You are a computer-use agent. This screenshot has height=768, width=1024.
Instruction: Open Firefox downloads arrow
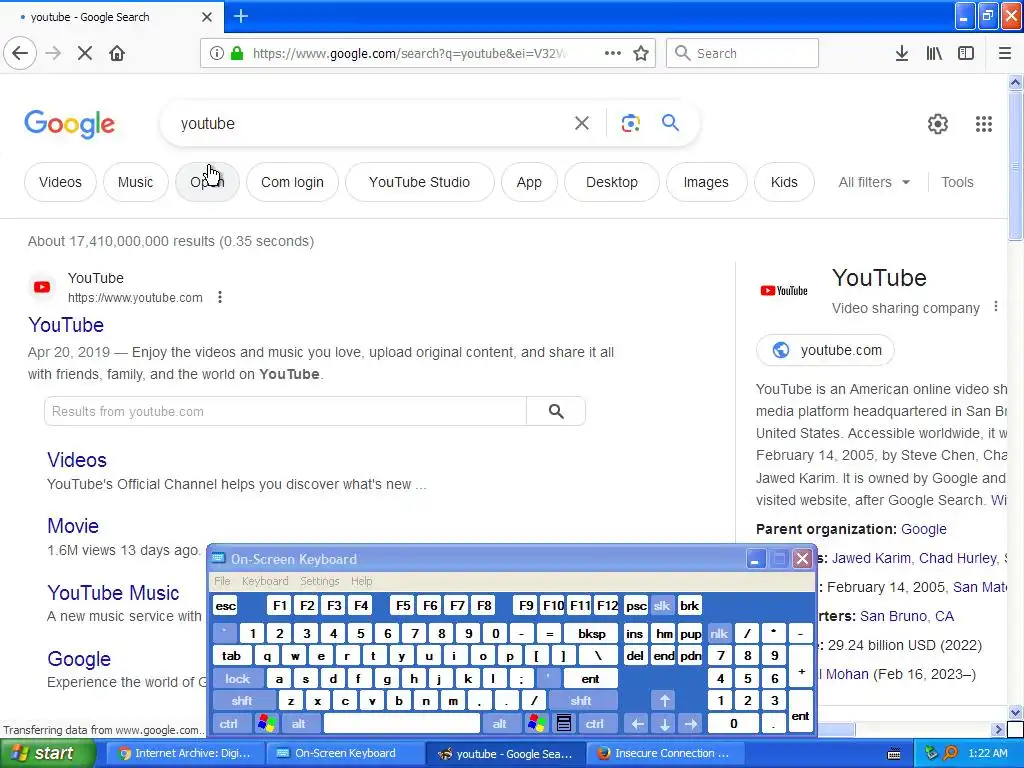click(x=902, y=53)
